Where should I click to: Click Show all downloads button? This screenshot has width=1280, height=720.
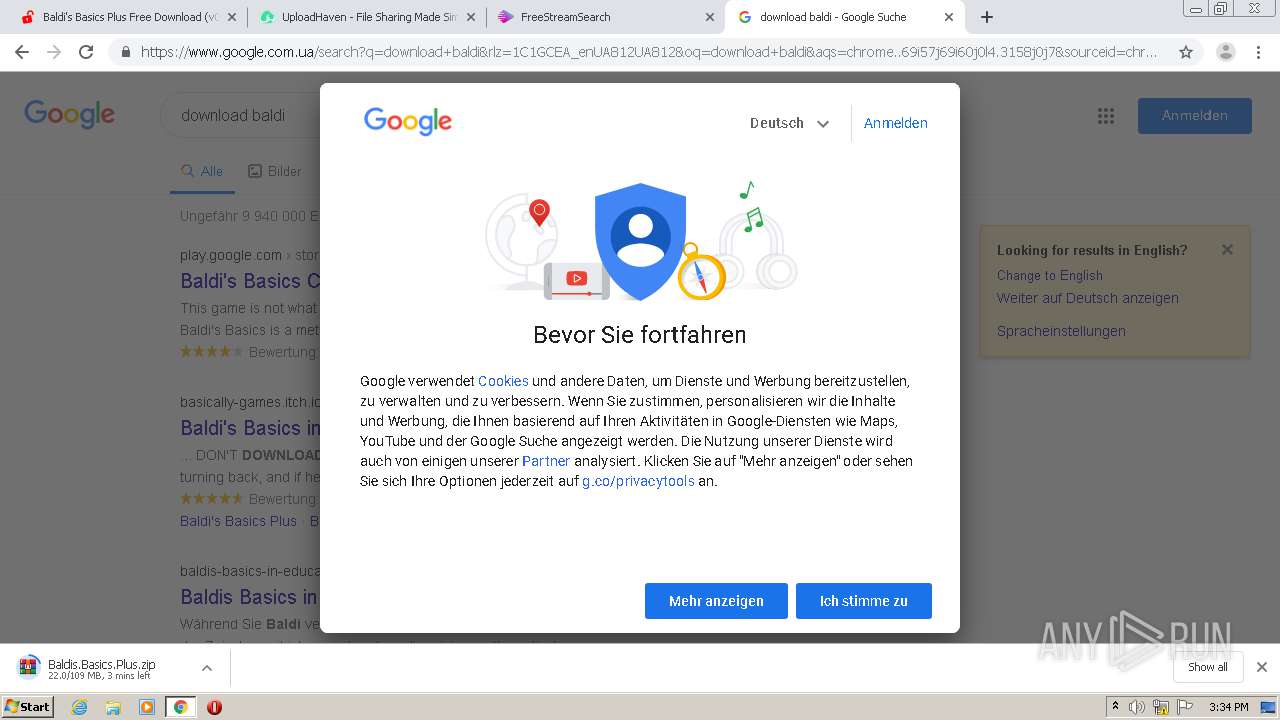coord(1208,667)
